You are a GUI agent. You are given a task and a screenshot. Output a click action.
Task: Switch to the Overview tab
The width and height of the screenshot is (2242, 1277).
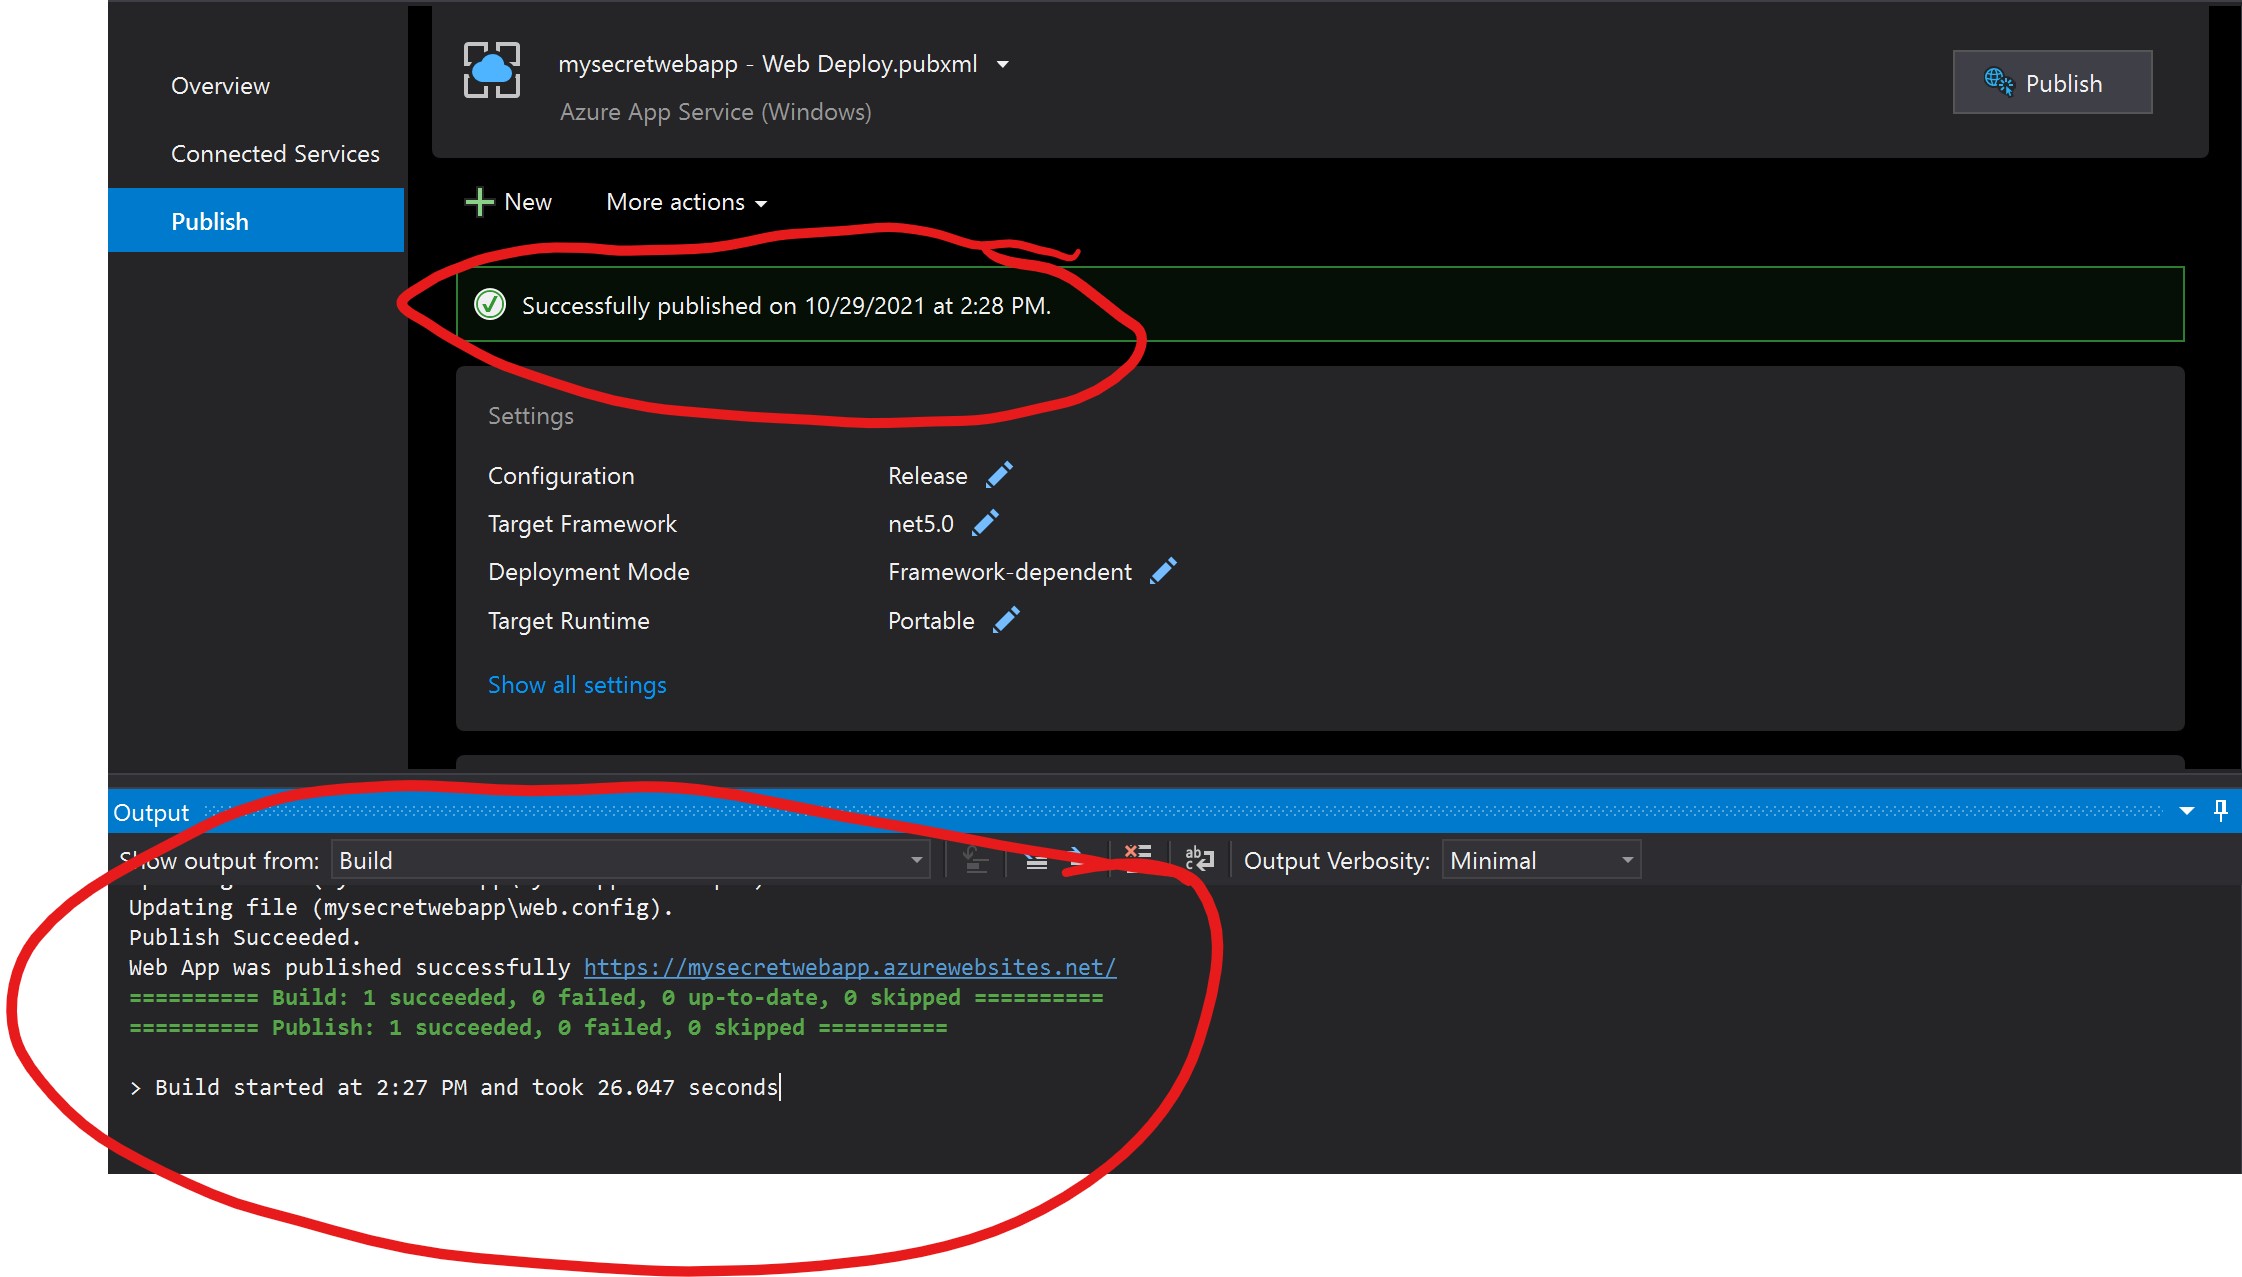click(220, 86)
